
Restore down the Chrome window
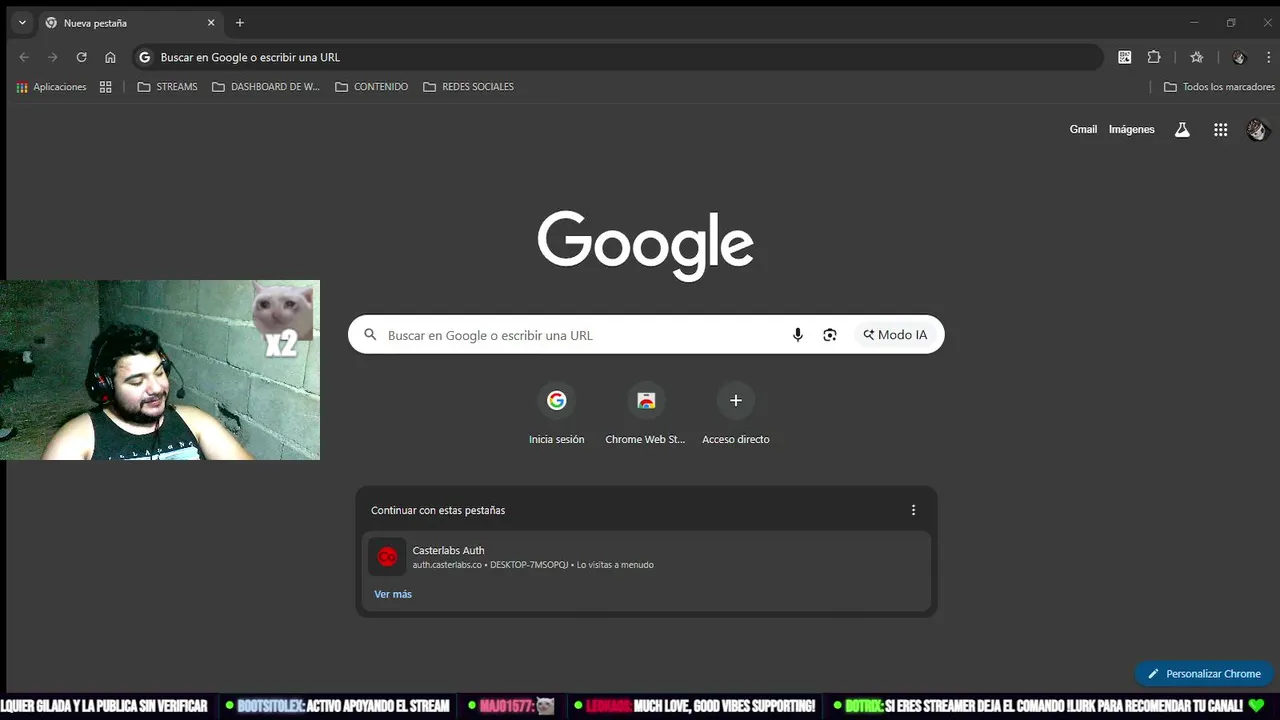1231,23
